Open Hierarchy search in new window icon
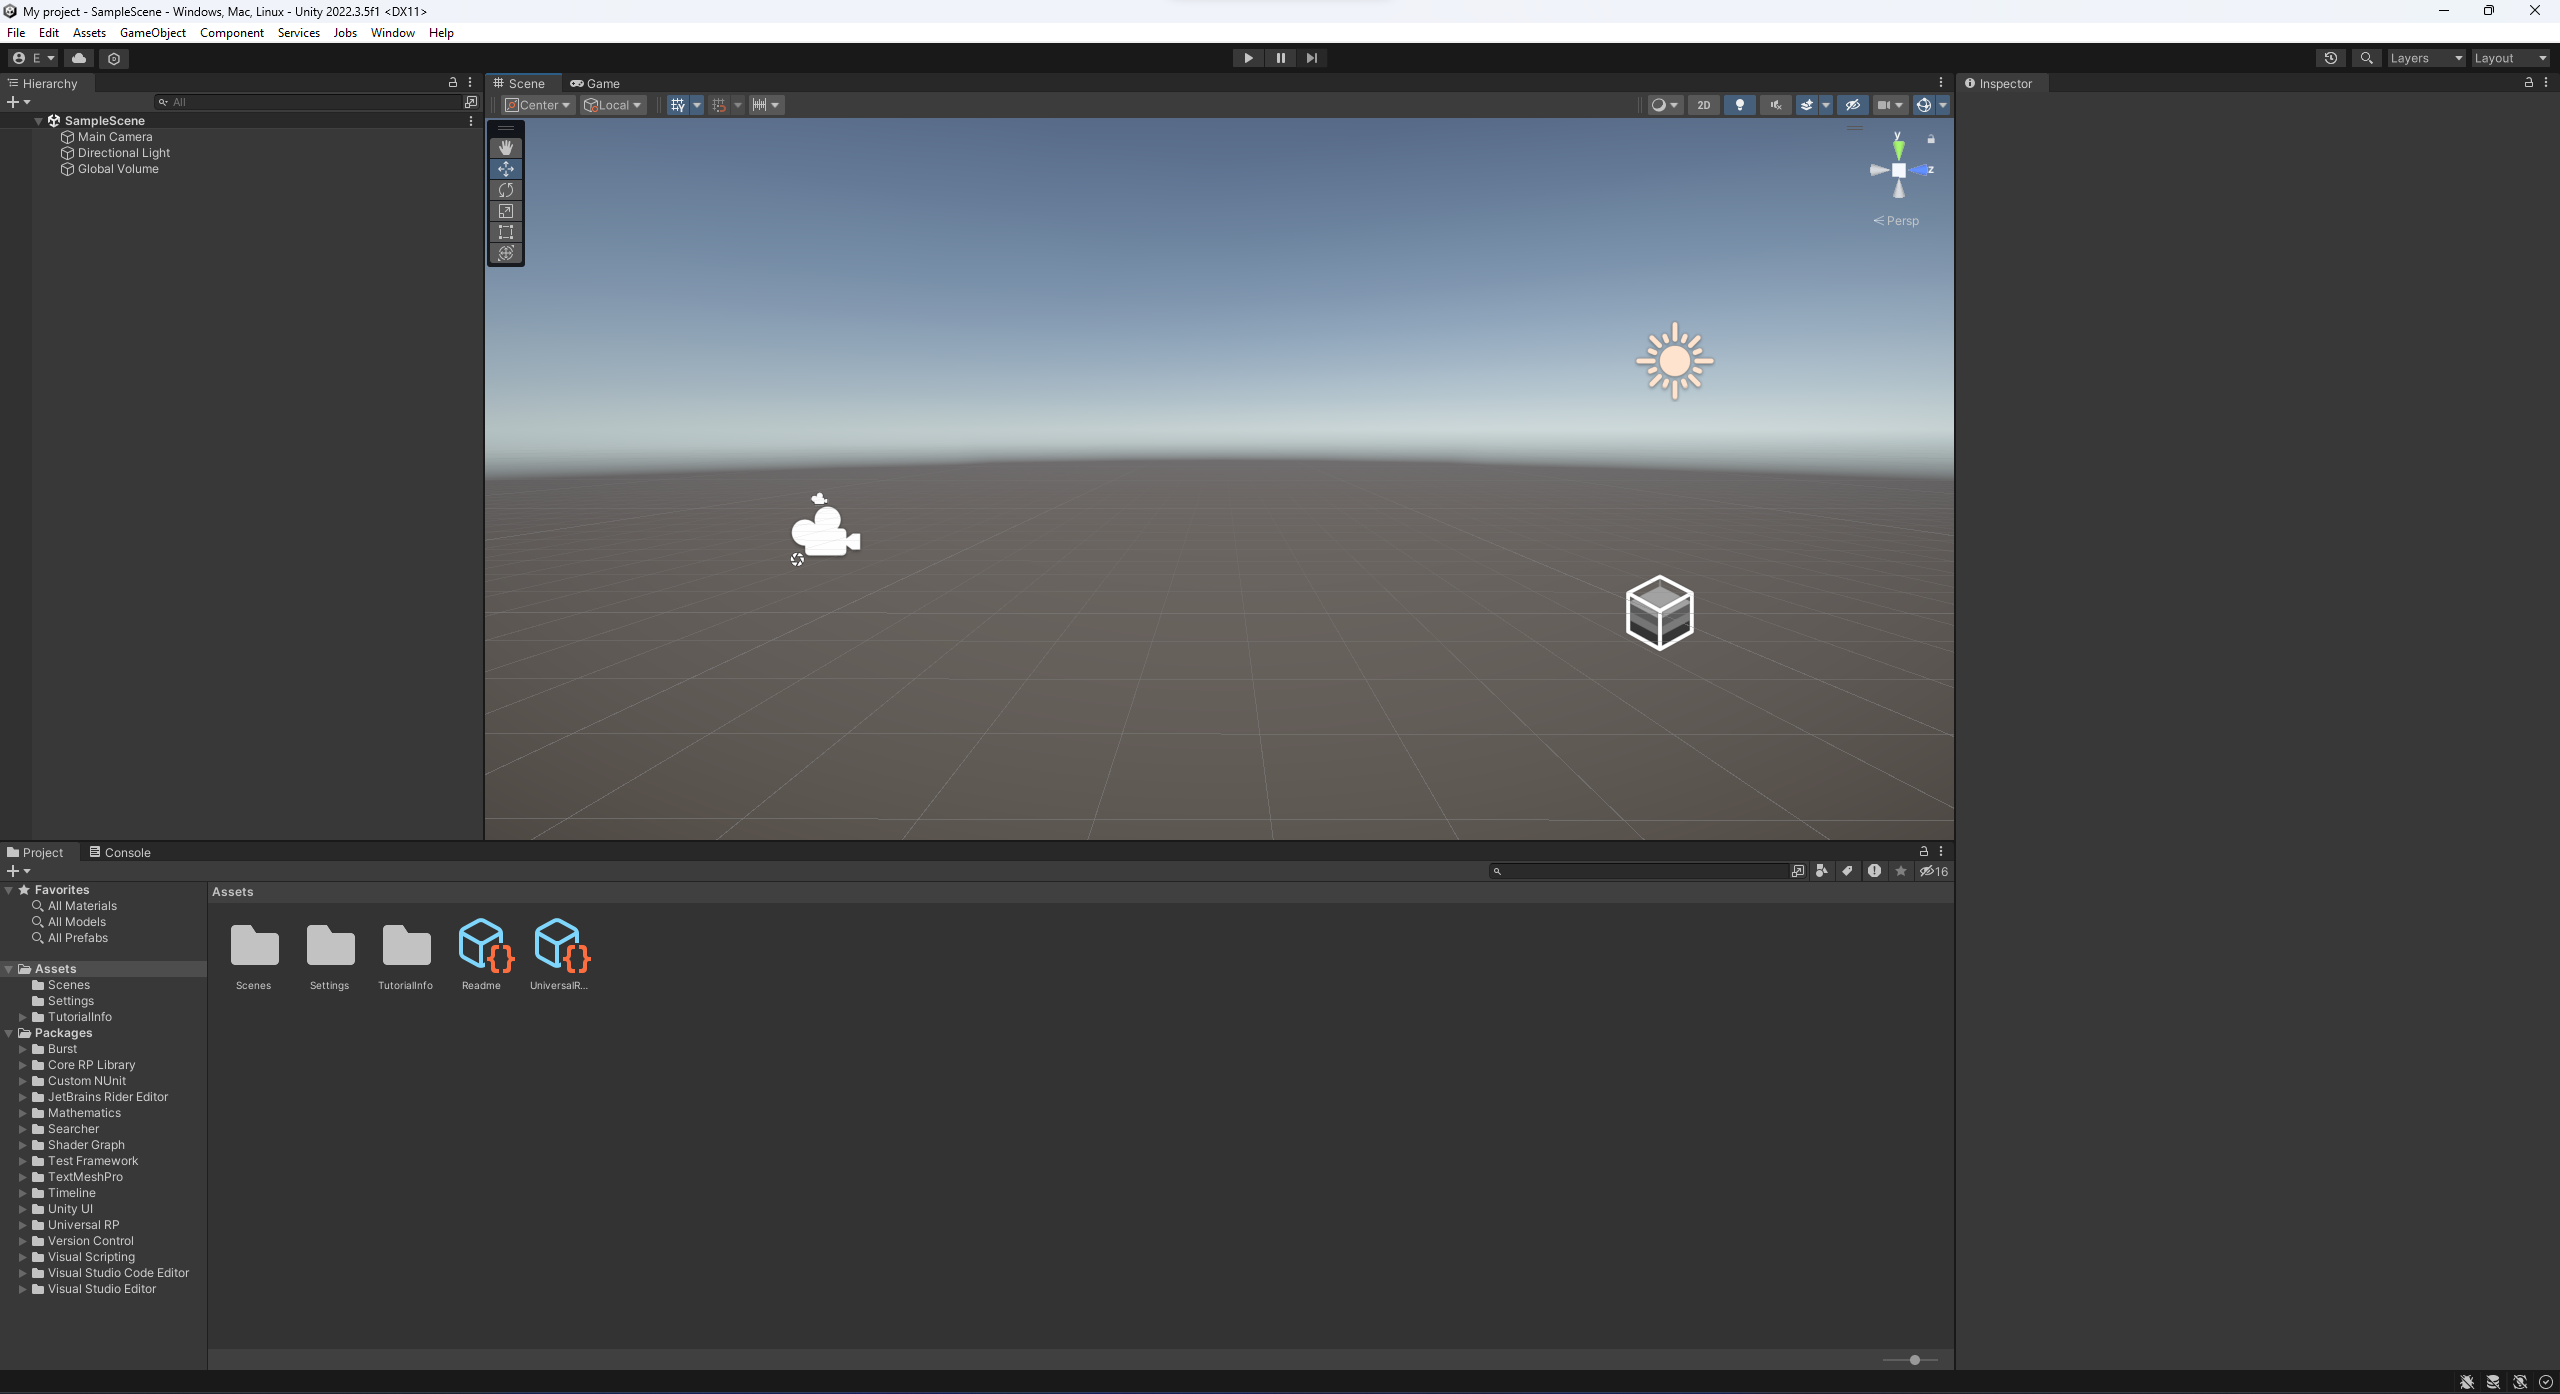Screen dimensions: 2560x1394 coord(471,102)
